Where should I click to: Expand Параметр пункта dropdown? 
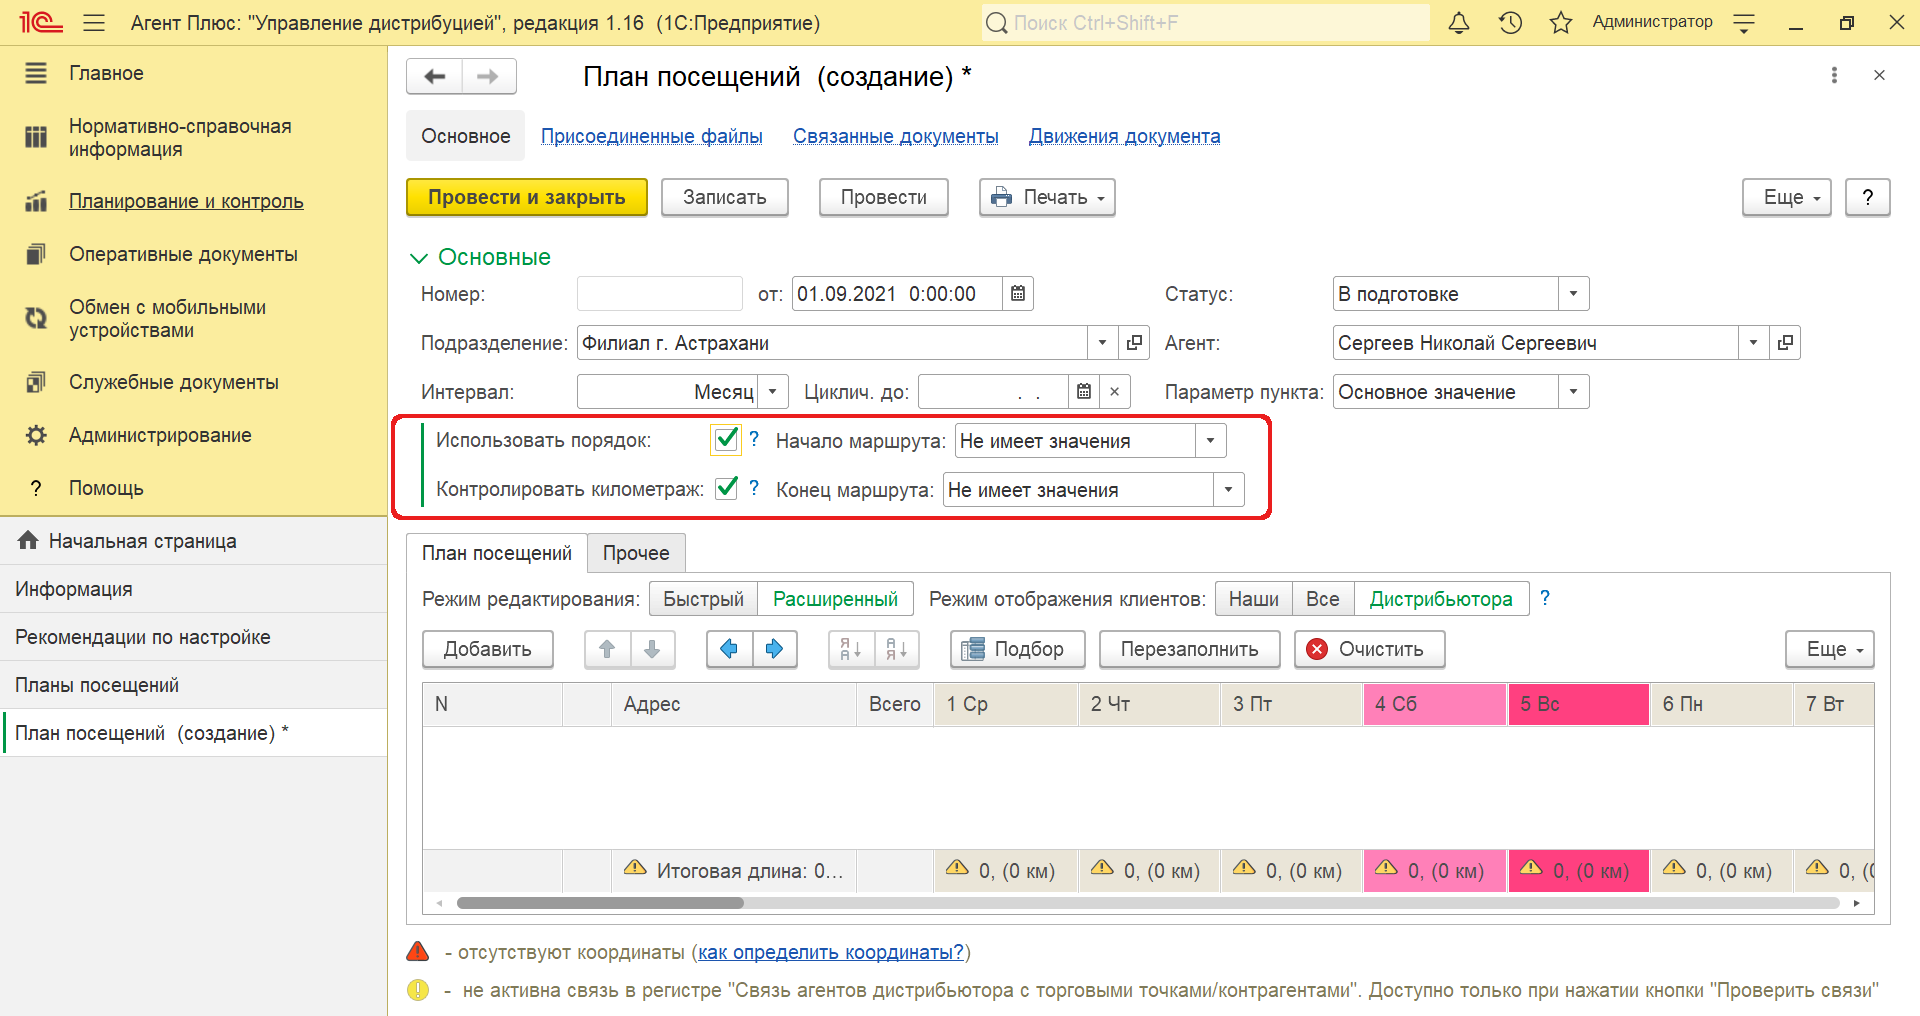1573,391
